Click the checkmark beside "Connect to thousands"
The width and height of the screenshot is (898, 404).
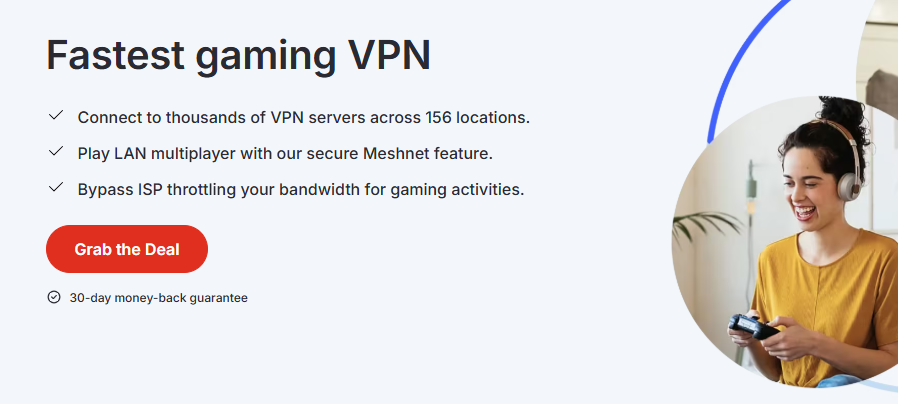coord(56,116)
